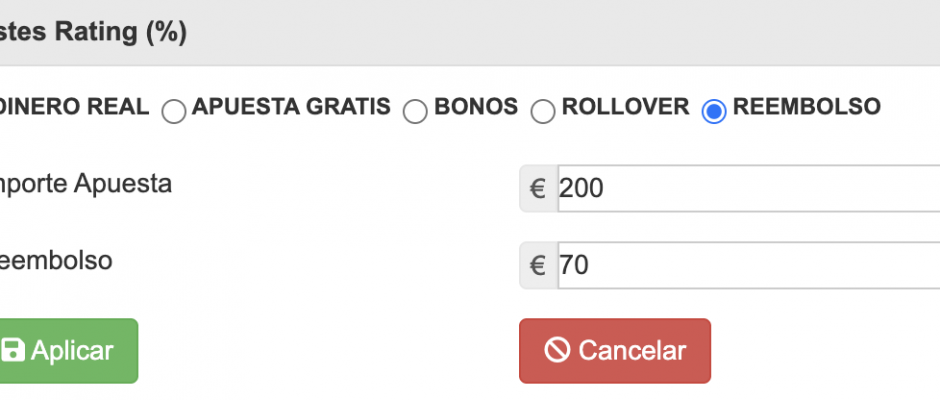Click the euro symbol beside Importe Apuesta
This screenshot has width=940, height=400.
[538, 189]
